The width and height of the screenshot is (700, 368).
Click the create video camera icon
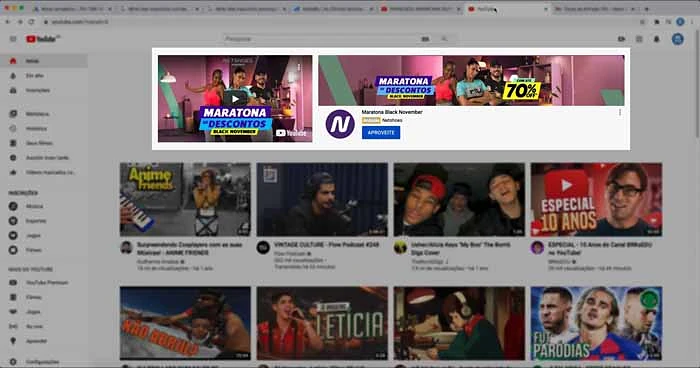pyautogui.click(x=621, y=39)
